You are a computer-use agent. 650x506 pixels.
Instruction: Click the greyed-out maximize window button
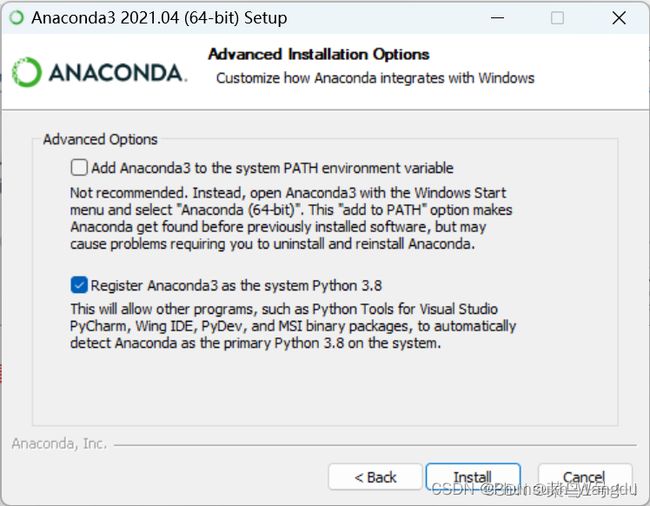(x=557, y=18)
